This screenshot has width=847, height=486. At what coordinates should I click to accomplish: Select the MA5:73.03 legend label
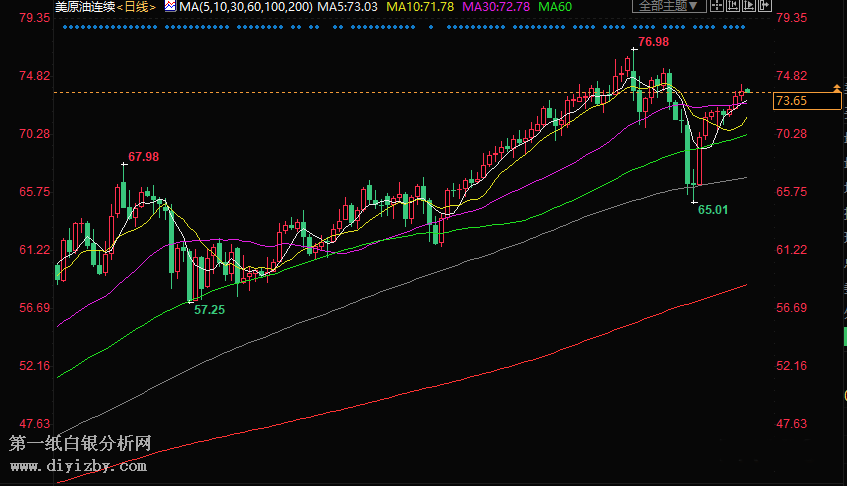coord(348,6)
